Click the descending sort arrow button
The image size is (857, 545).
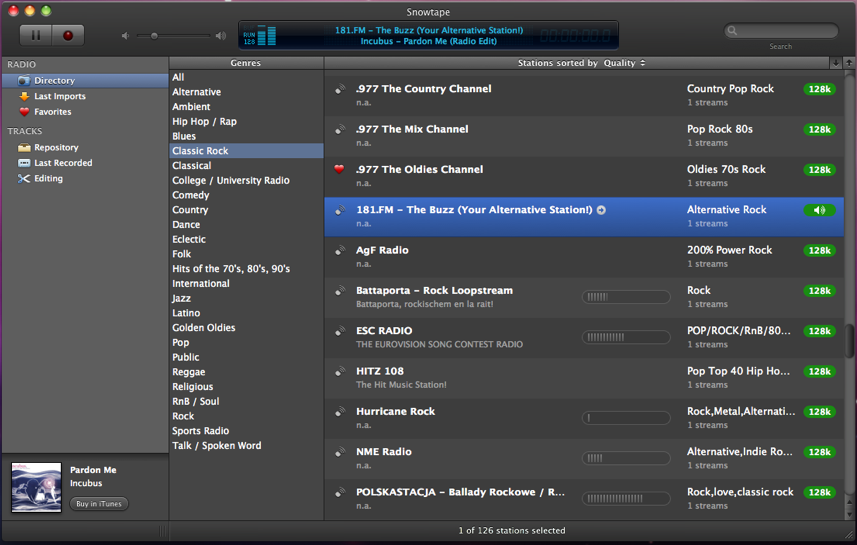point(836,63)
